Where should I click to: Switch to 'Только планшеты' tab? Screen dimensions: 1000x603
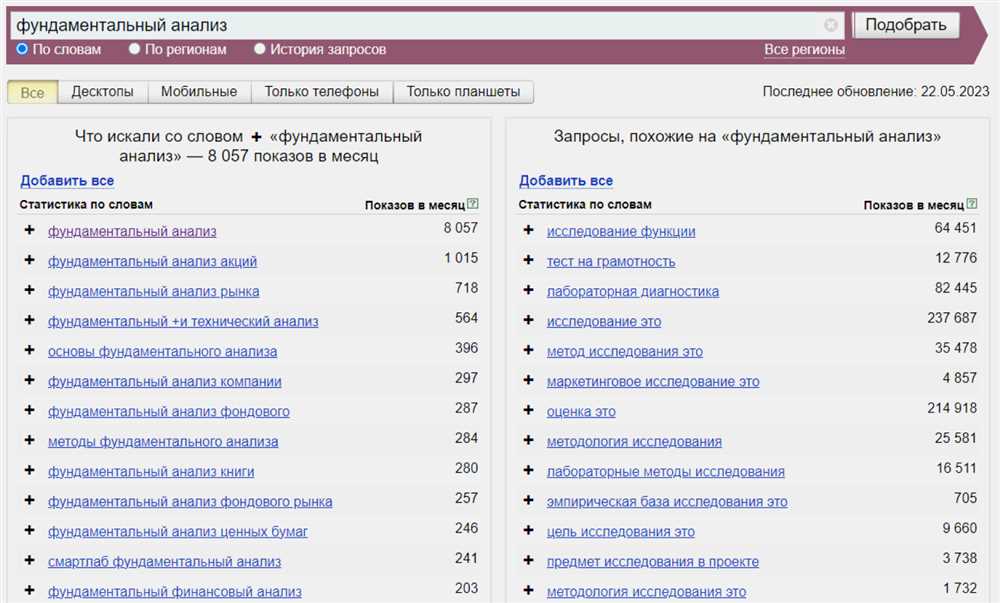coord(464,92)
